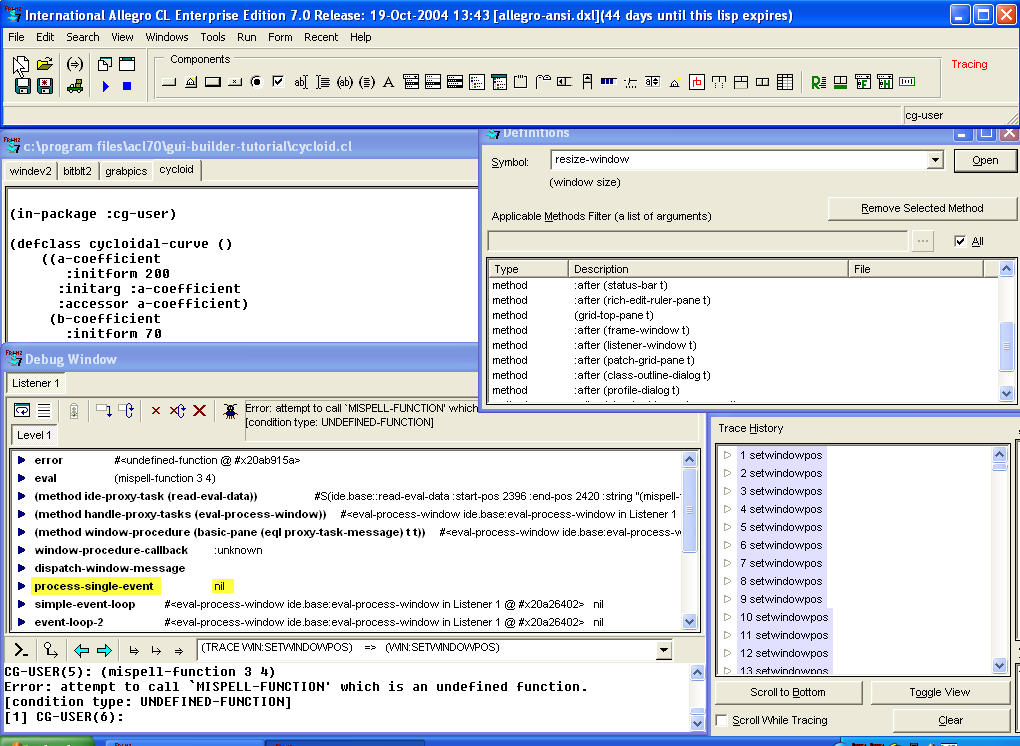Click the Open button in Definitions
Screen dimensions: 1020x746
[x=984, y=160]
